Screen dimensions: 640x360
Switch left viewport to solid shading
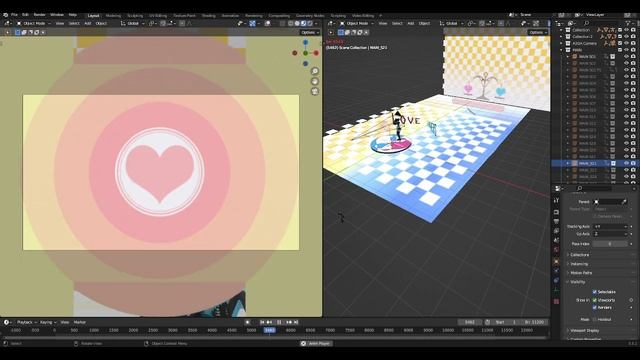pyautogui.click(x=297, y=24)
